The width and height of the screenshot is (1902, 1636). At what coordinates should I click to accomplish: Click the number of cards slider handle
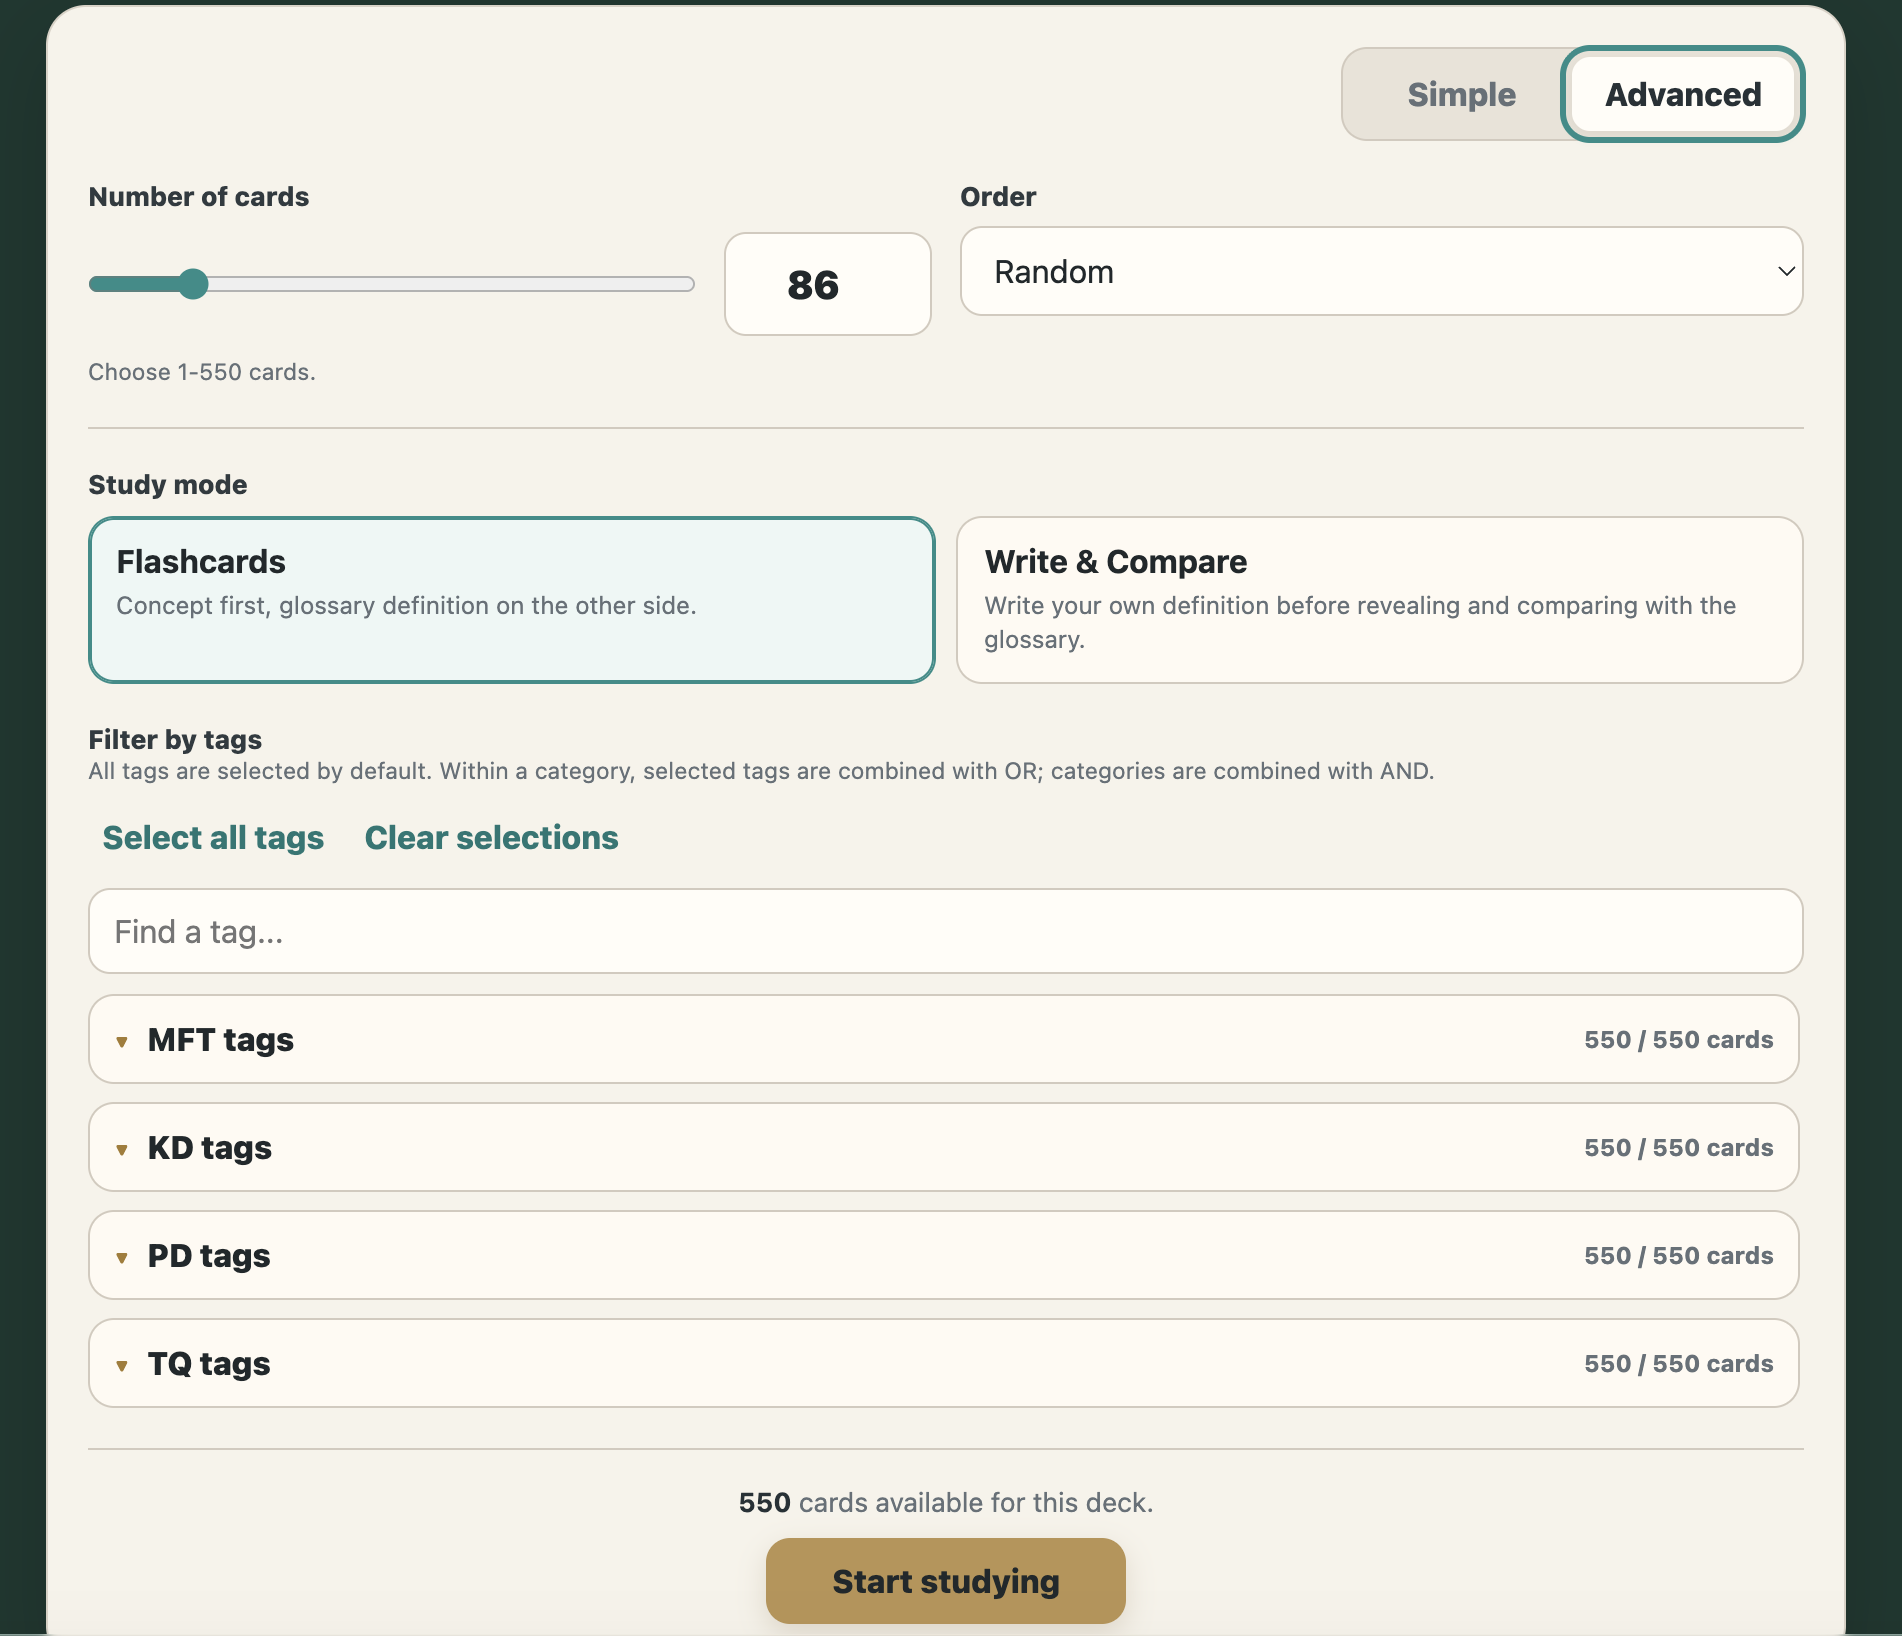pyautogui.click(x=193, y=284)
